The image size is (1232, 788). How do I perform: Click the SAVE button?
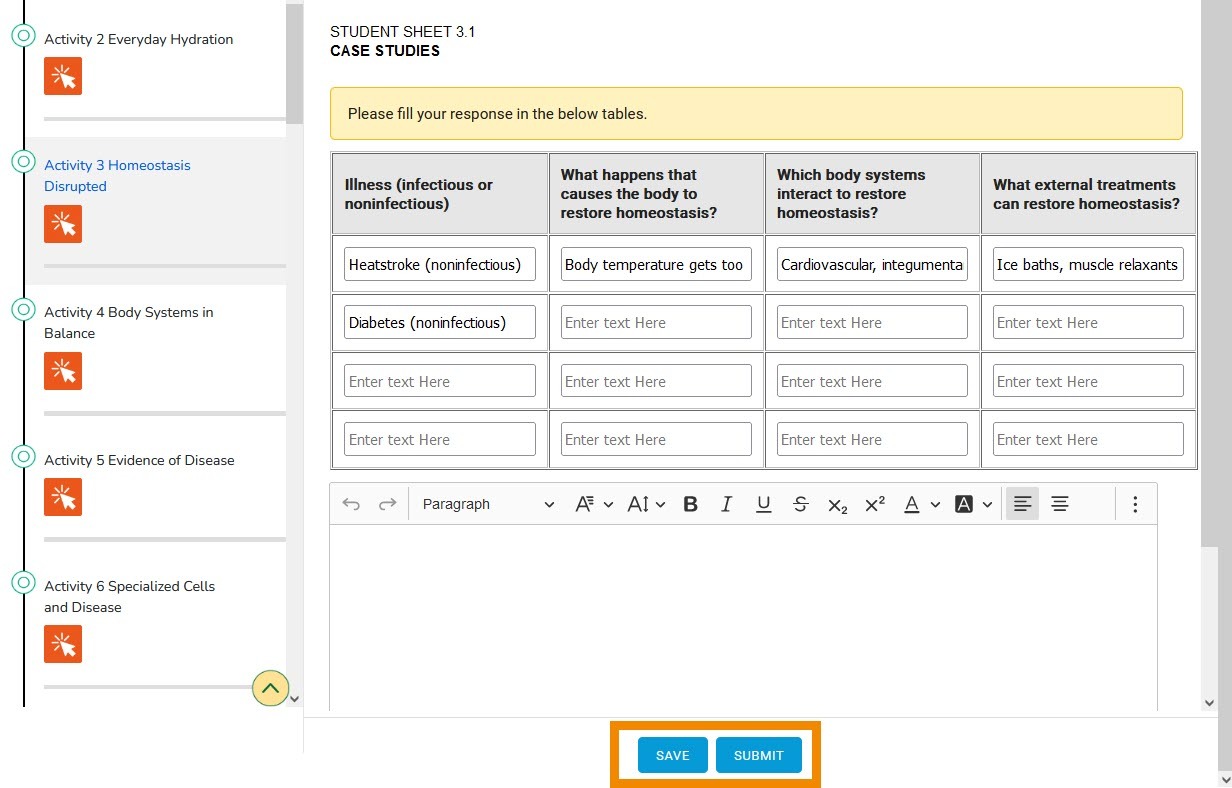pyautogui.click(x=672, y=755)
